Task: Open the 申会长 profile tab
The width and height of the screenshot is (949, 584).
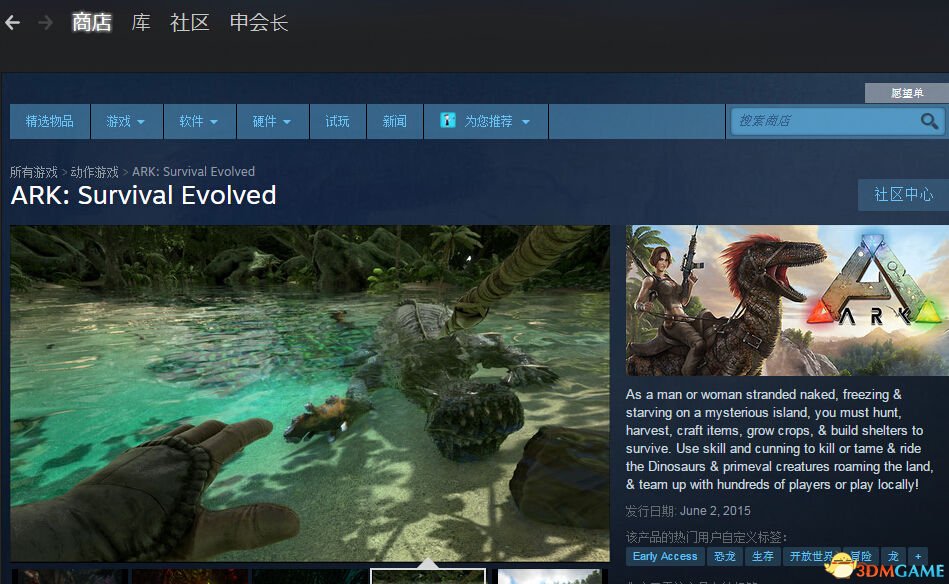Action: click(258, 22)
